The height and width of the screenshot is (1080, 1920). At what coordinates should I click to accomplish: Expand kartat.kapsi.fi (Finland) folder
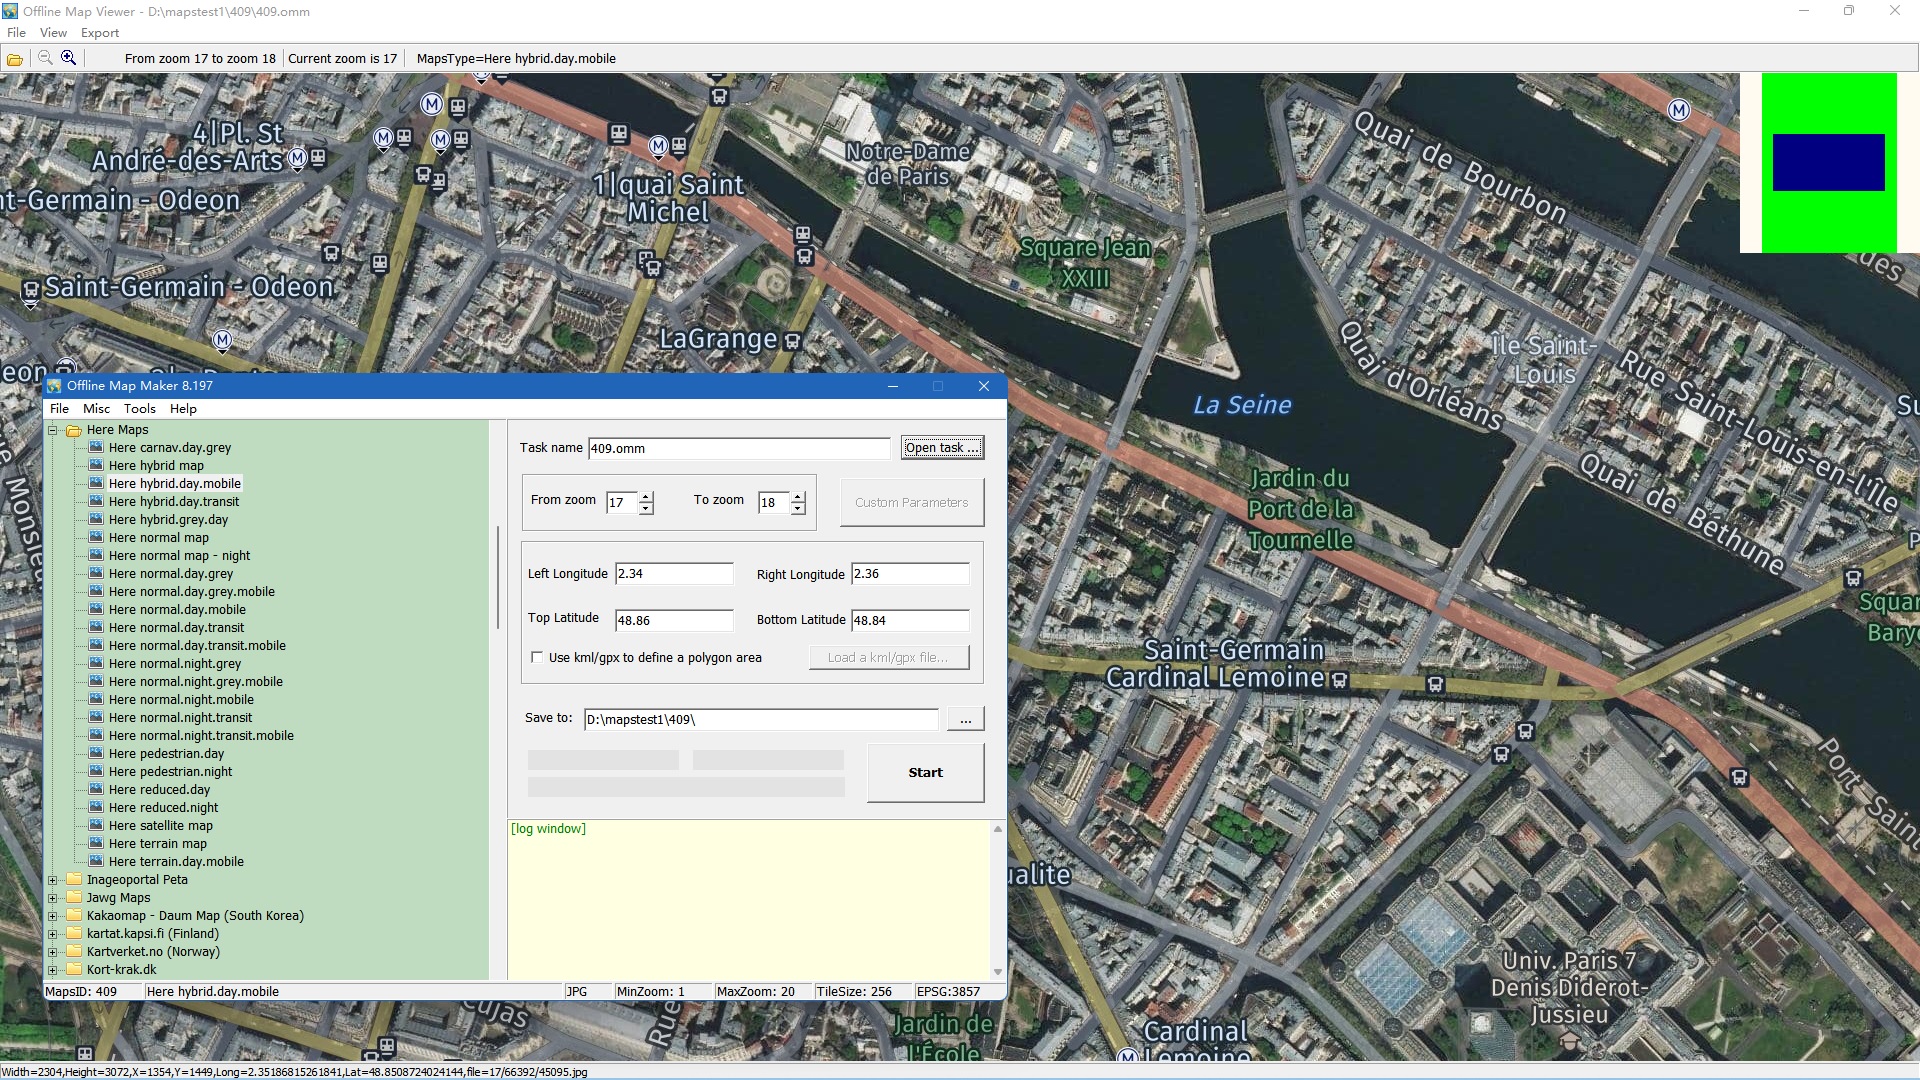53,934
